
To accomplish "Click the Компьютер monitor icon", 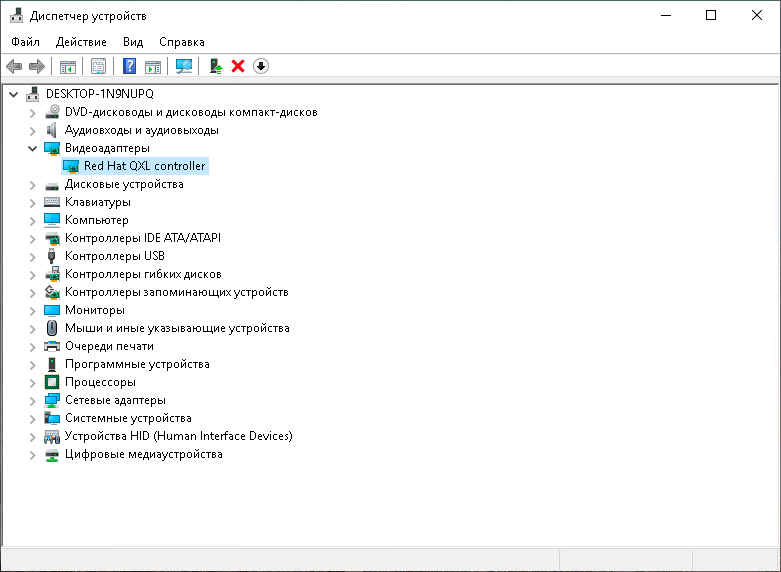I will [52, 220].
